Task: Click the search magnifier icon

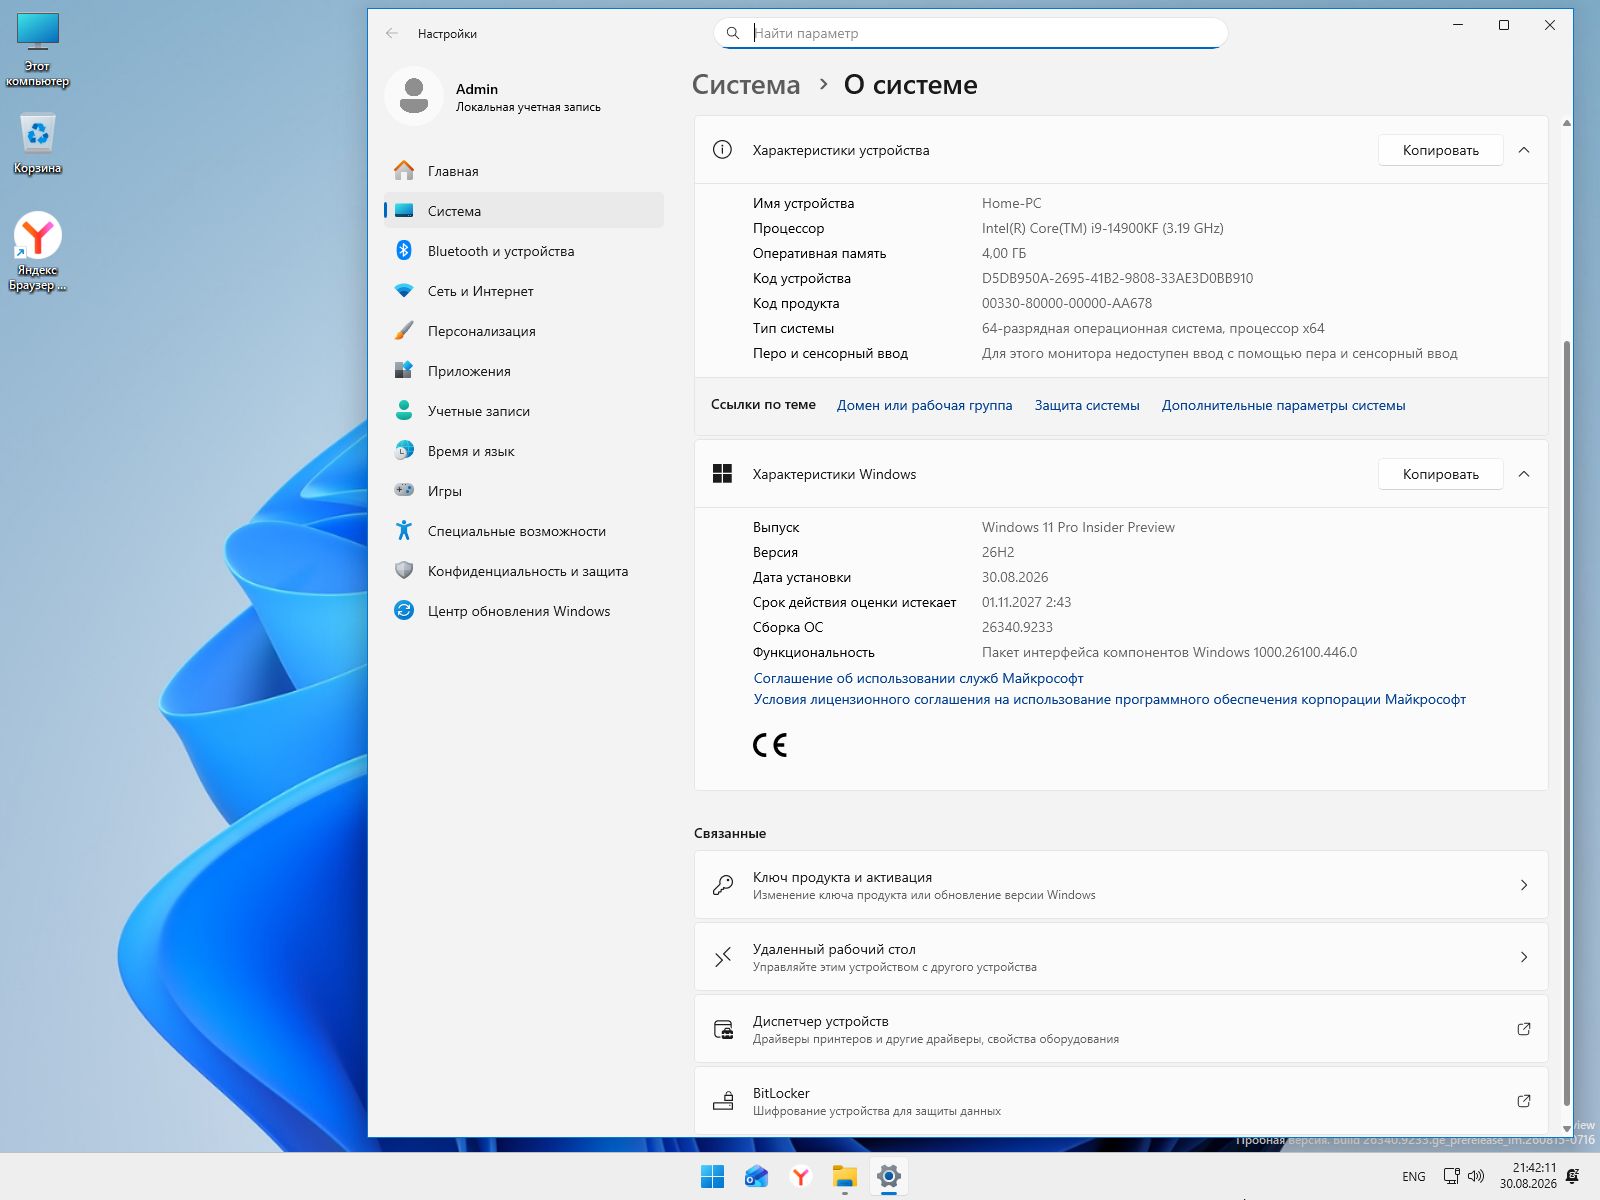Action: pyautogui.click(x=733, y=33)
